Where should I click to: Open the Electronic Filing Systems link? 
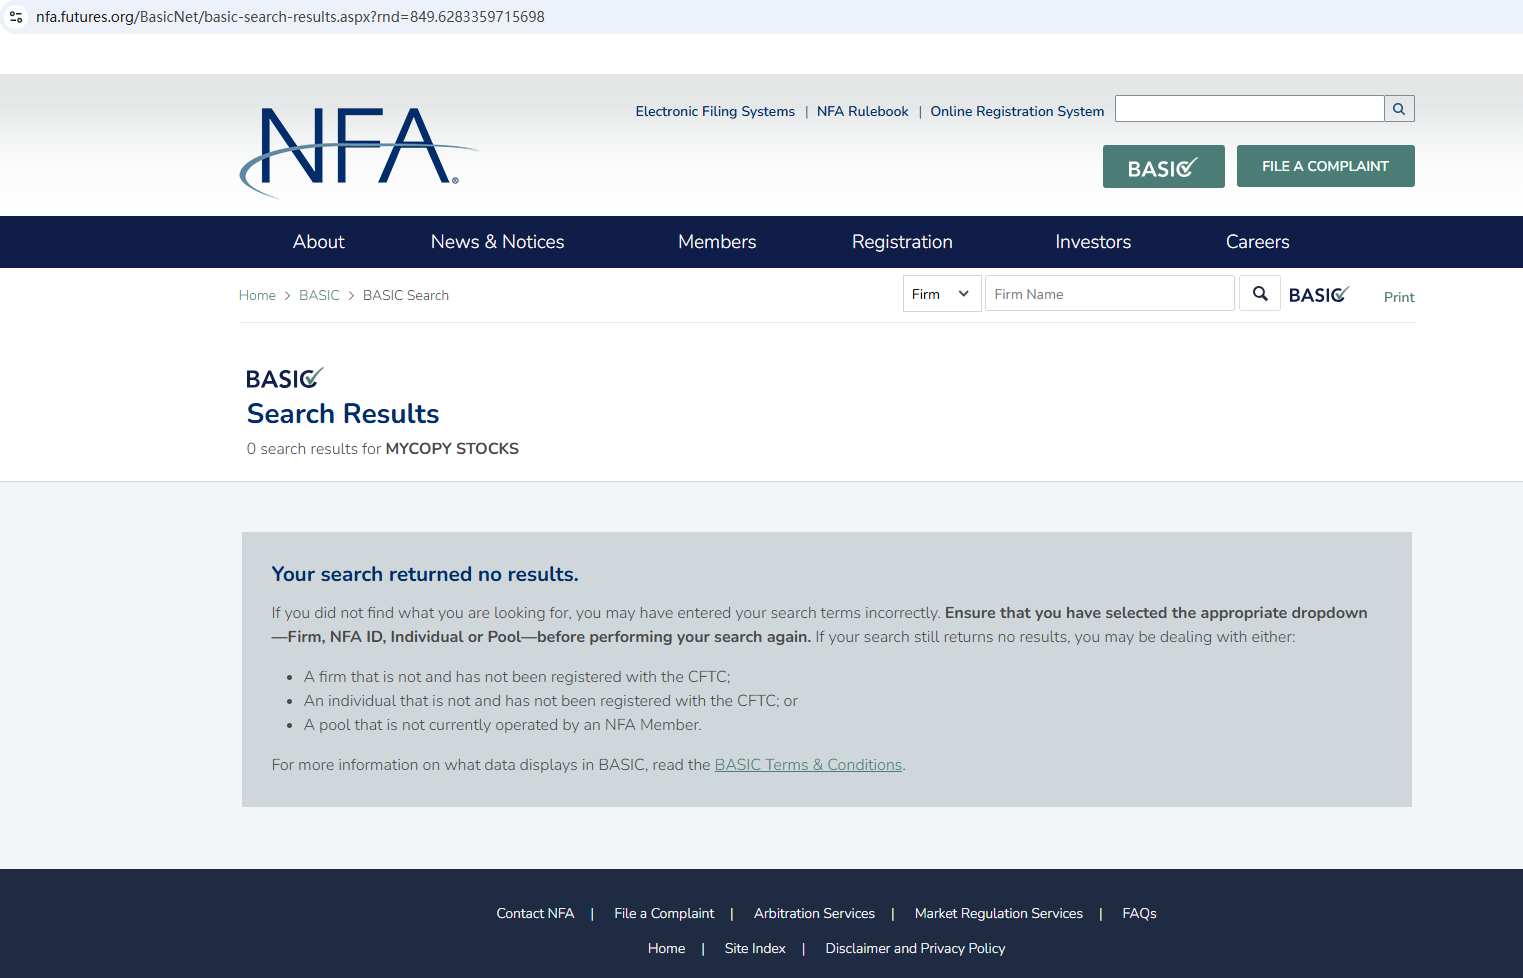[715, 111]
